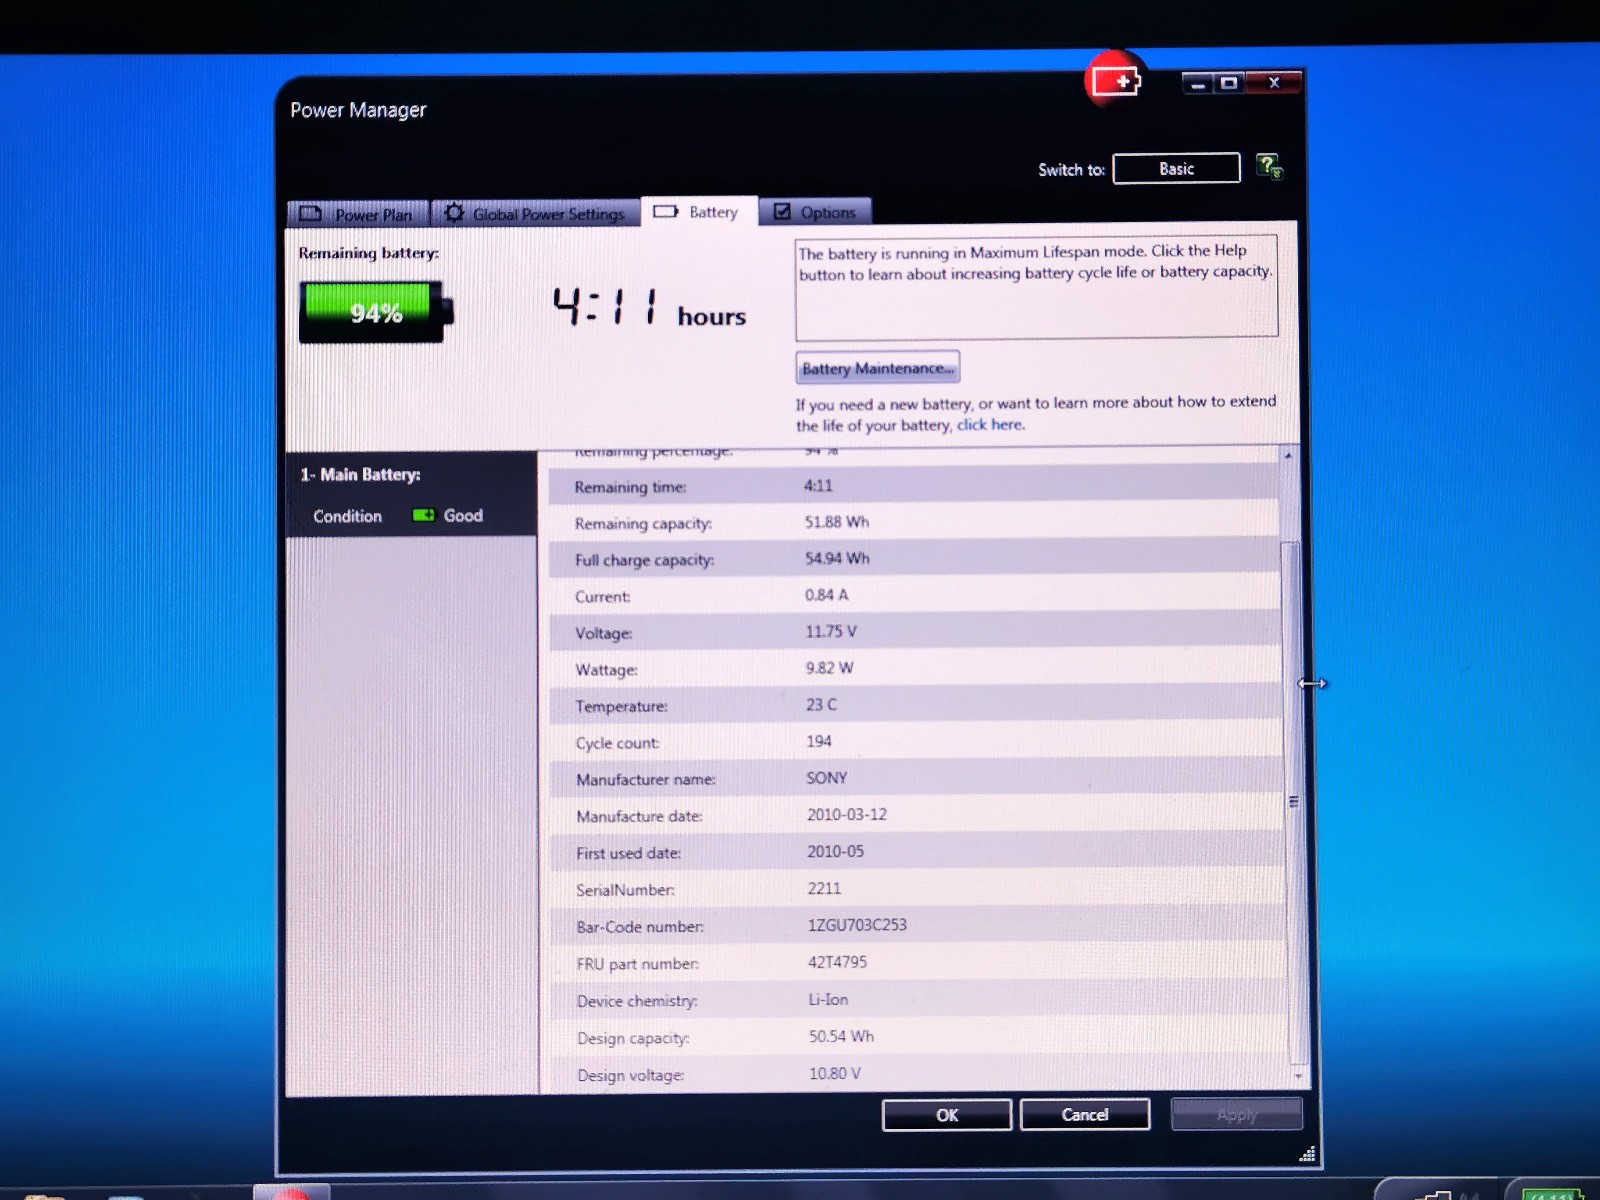The image size is (1600, 1200).
Task: Open Battery Maintenance dialog
Action: [878, 368]
